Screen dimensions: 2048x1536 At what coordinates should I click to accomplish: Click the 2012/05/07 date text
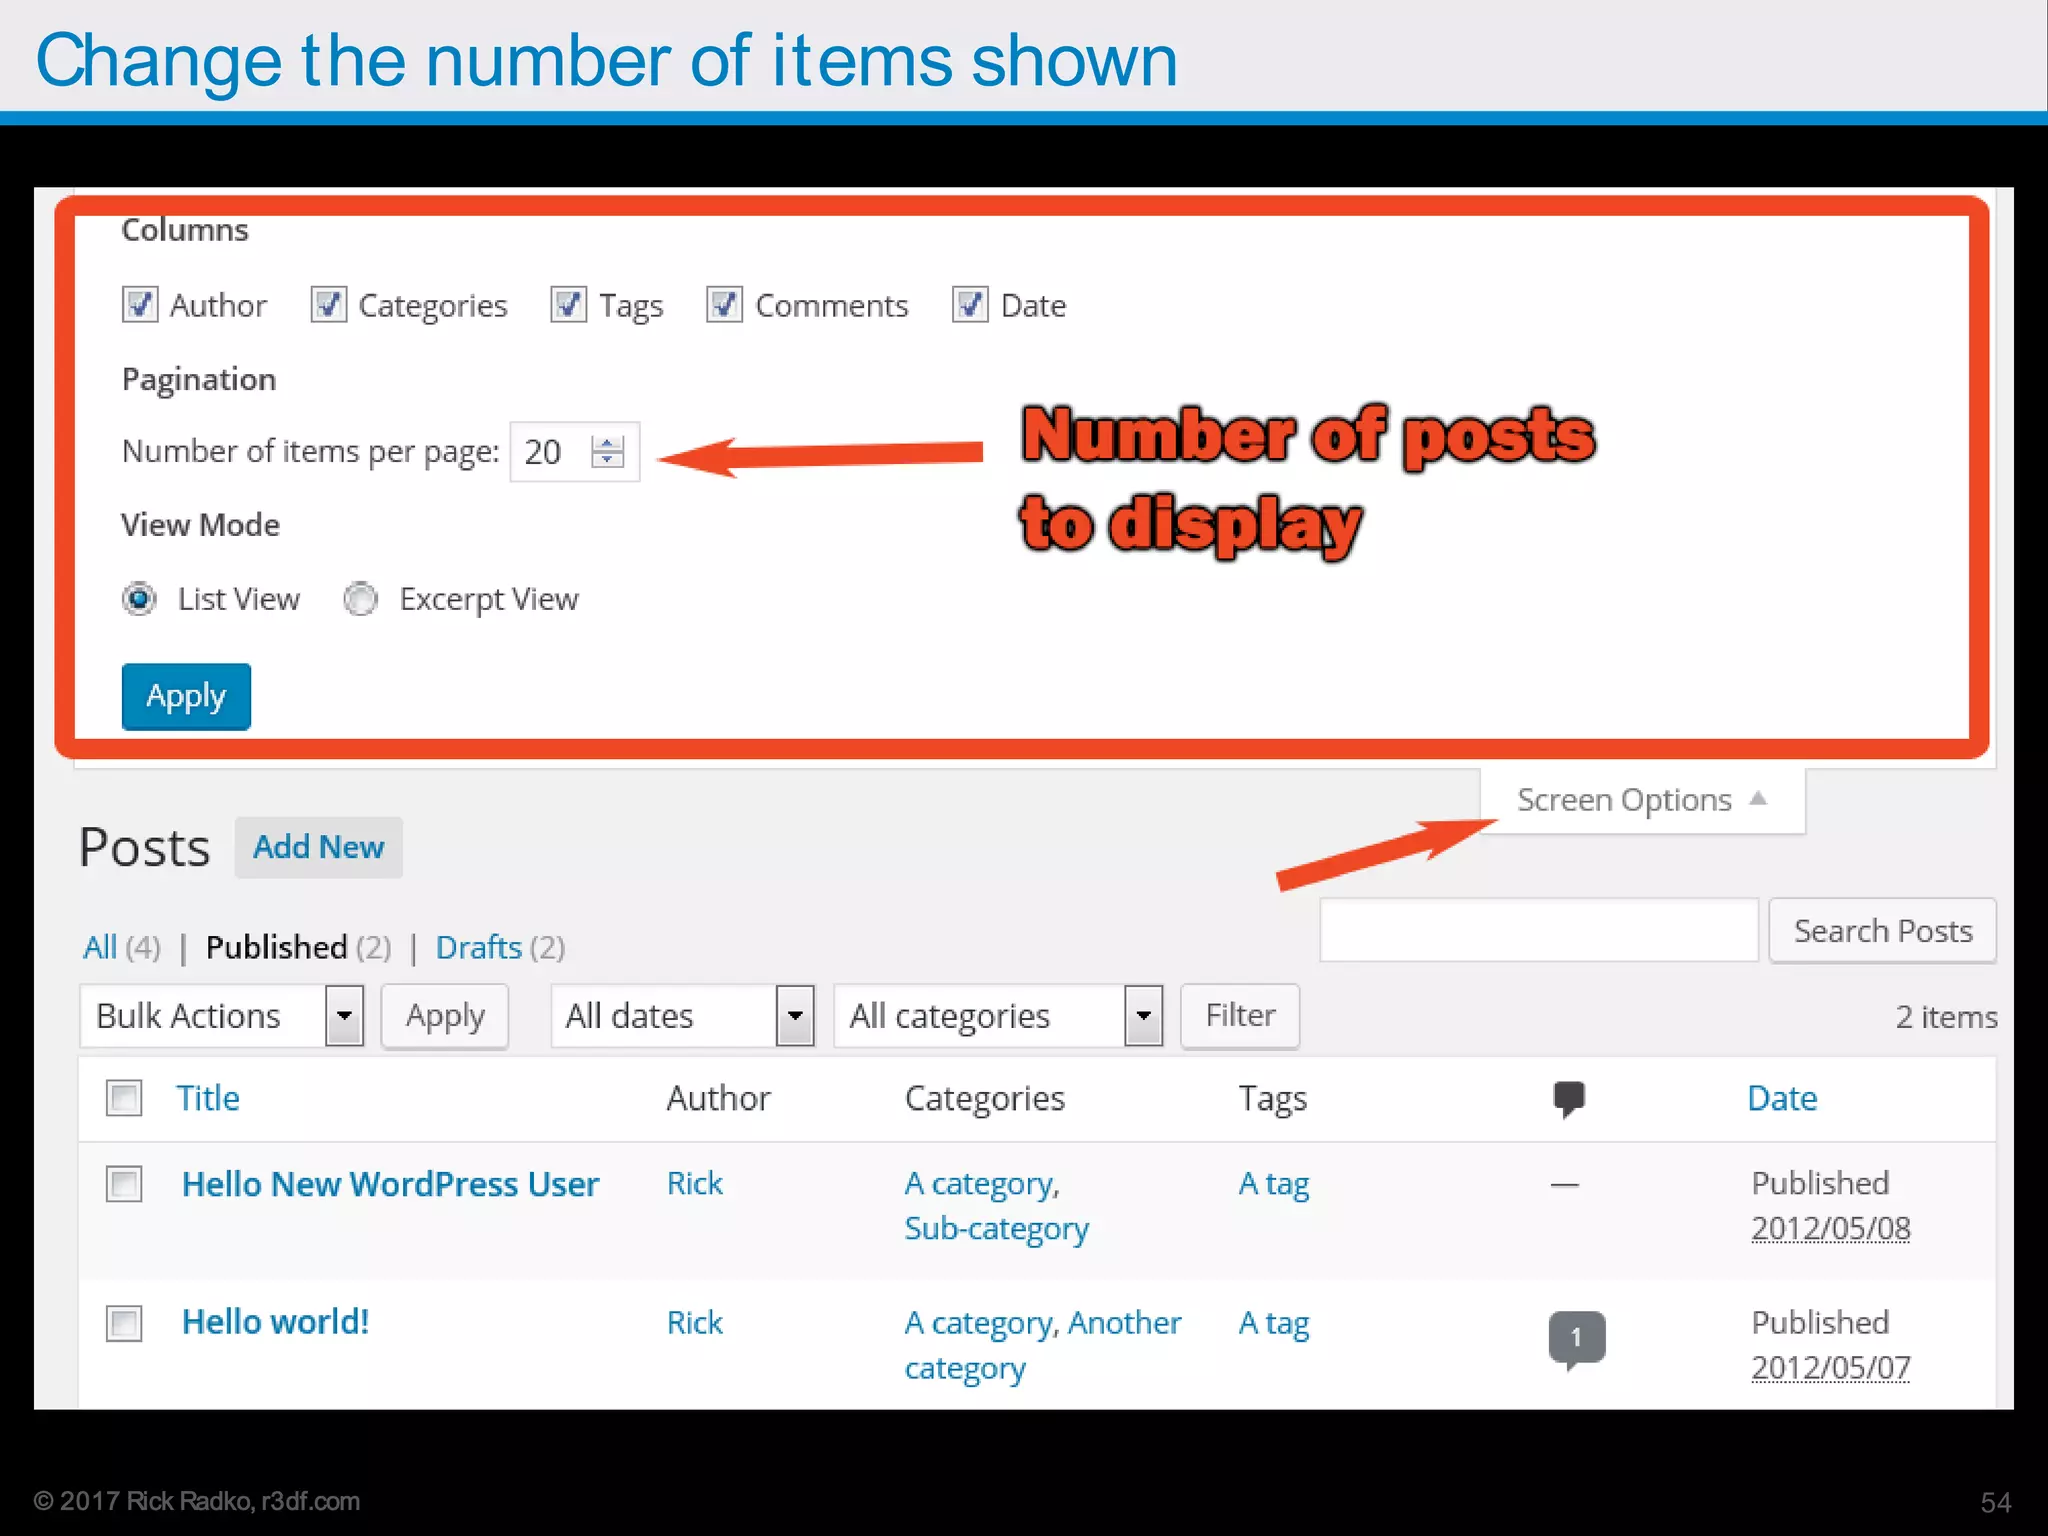pyautogui.click(x=1831, y=1368)
